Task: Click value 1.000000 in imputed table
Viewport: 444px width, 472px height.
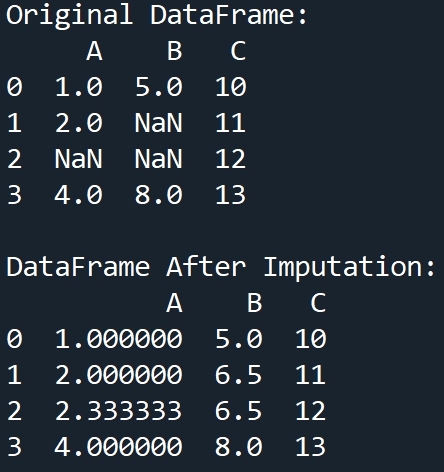Action: tap(119, 339)
